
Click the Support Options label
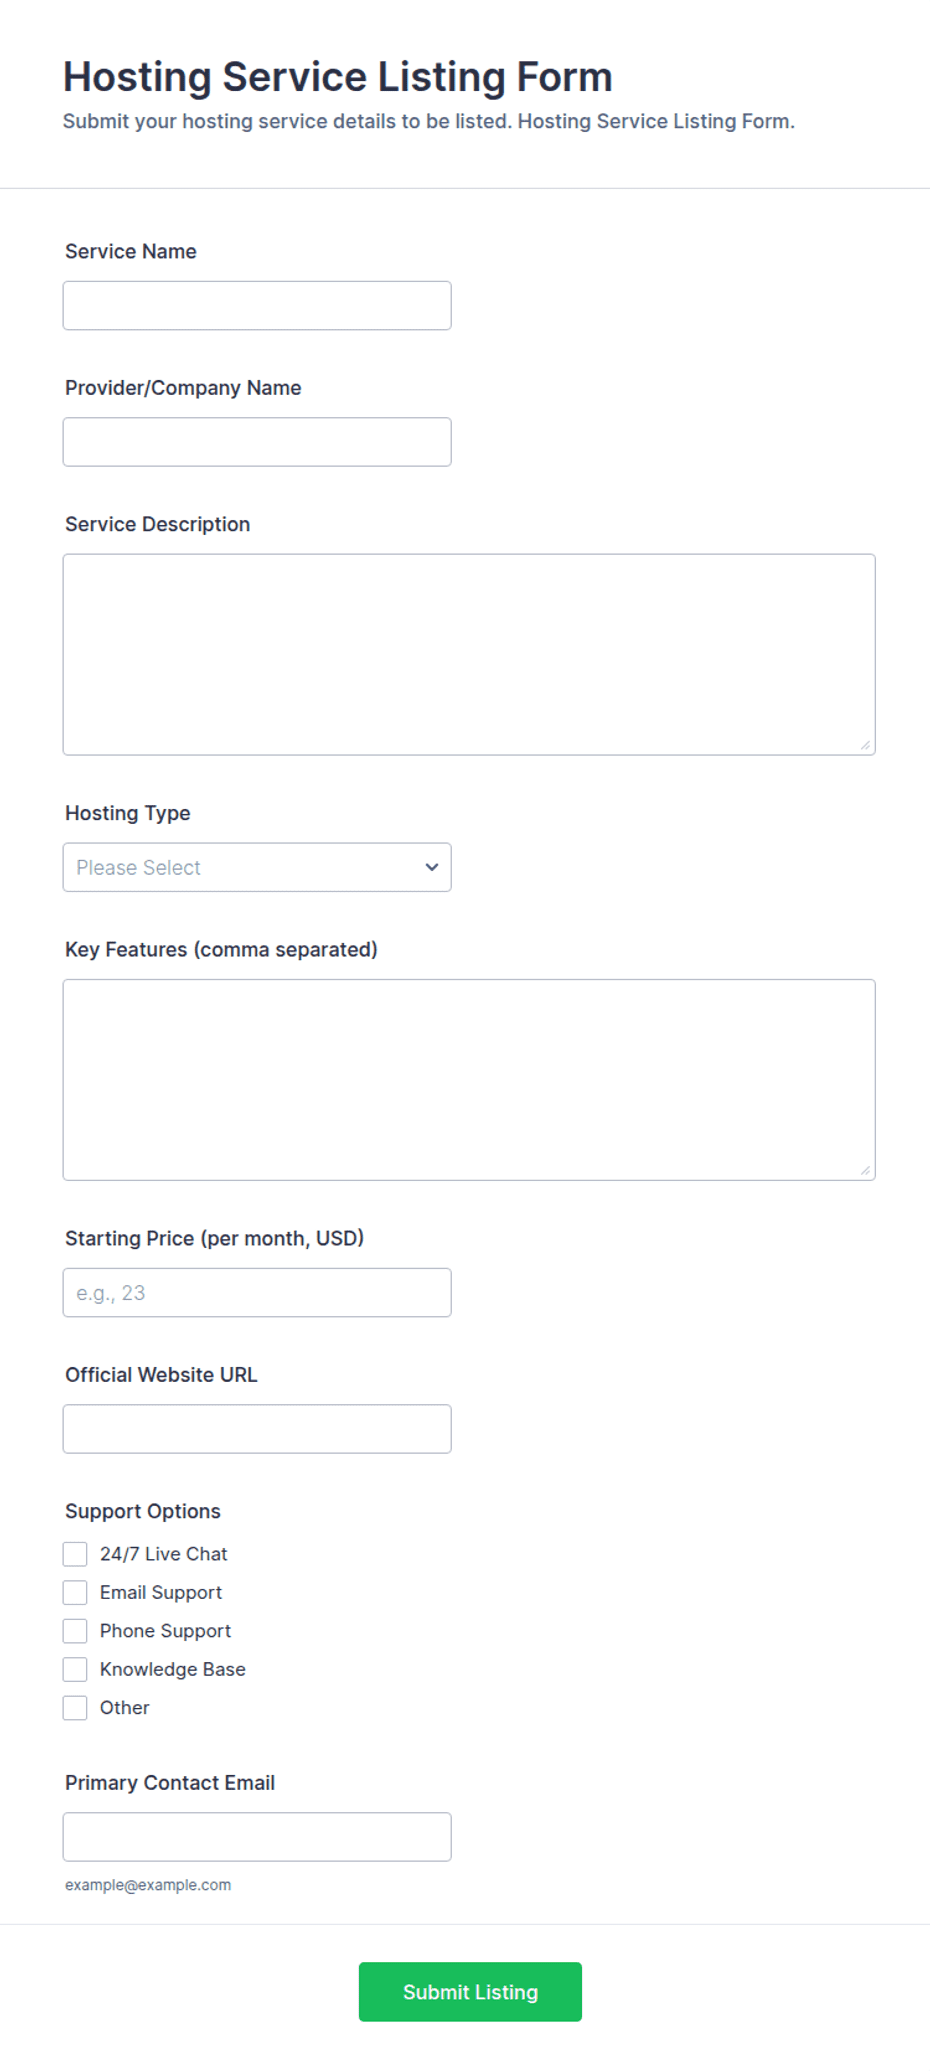click(x=143, y=1511)
